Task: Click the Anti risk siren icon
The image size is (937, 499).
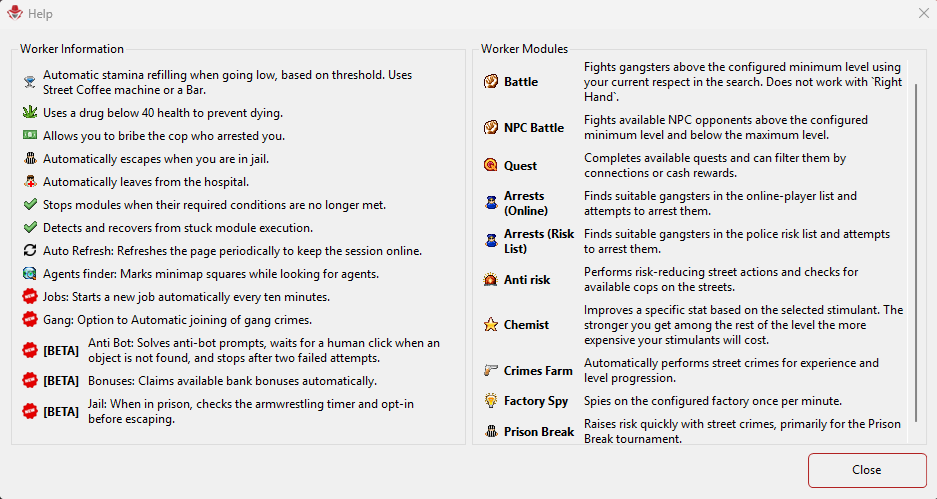Action: (491, 280)
